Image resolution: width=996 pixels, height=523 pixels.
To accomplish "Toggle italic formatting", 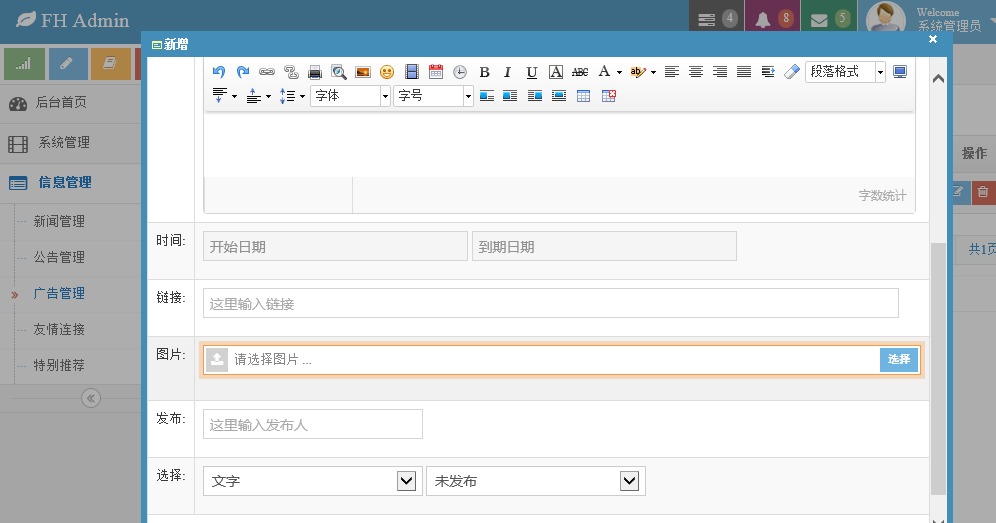I will (508, 72).
